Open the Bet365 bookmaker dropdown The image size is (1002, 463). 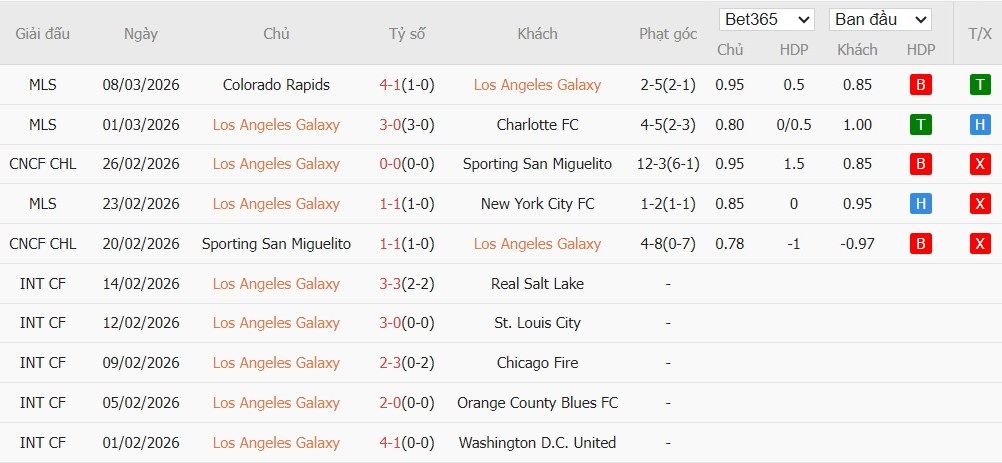coord(767,19)
